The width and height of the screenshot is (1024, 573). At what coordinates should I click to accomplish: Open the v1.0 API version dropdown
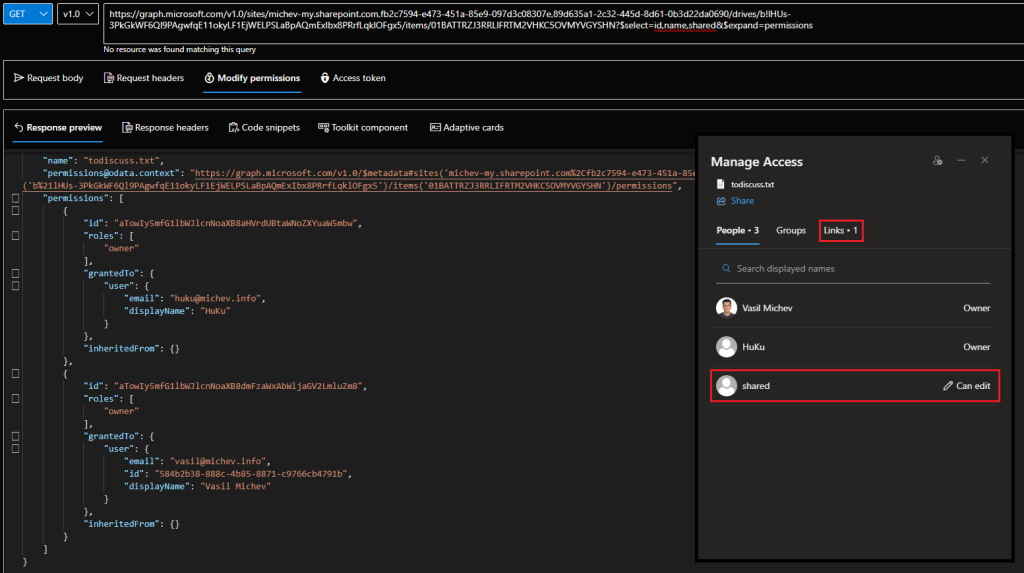(x=78, y=15)
